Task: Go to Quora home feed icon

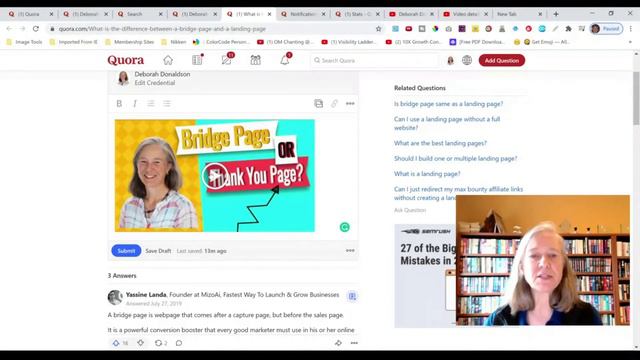Action: point(168,60)
